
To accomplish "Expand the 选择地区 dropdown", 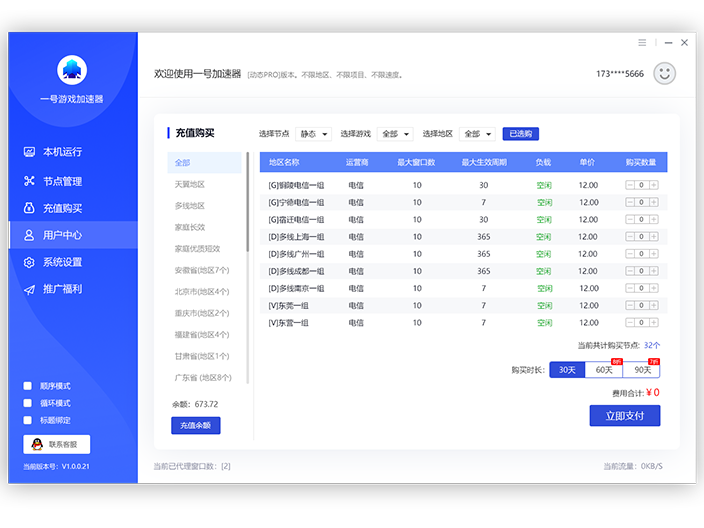I will coord(477,134).
